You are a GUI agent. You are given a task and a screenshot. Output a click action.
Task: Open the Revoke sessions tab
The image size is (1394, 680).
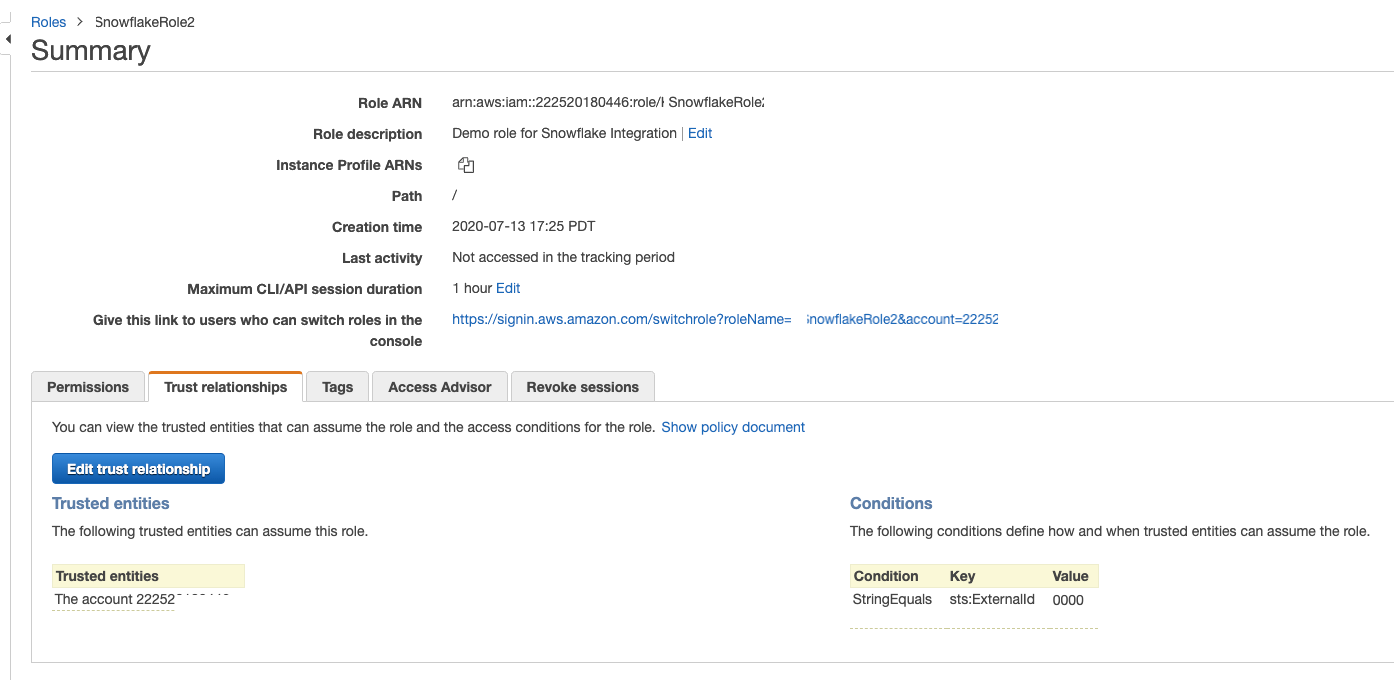582,387
